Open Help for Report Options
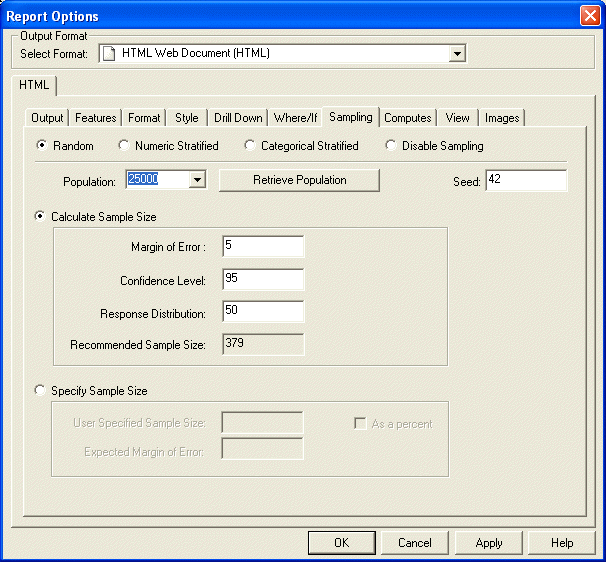The height and width of the screenshot is (562, 606). (562, 543)
